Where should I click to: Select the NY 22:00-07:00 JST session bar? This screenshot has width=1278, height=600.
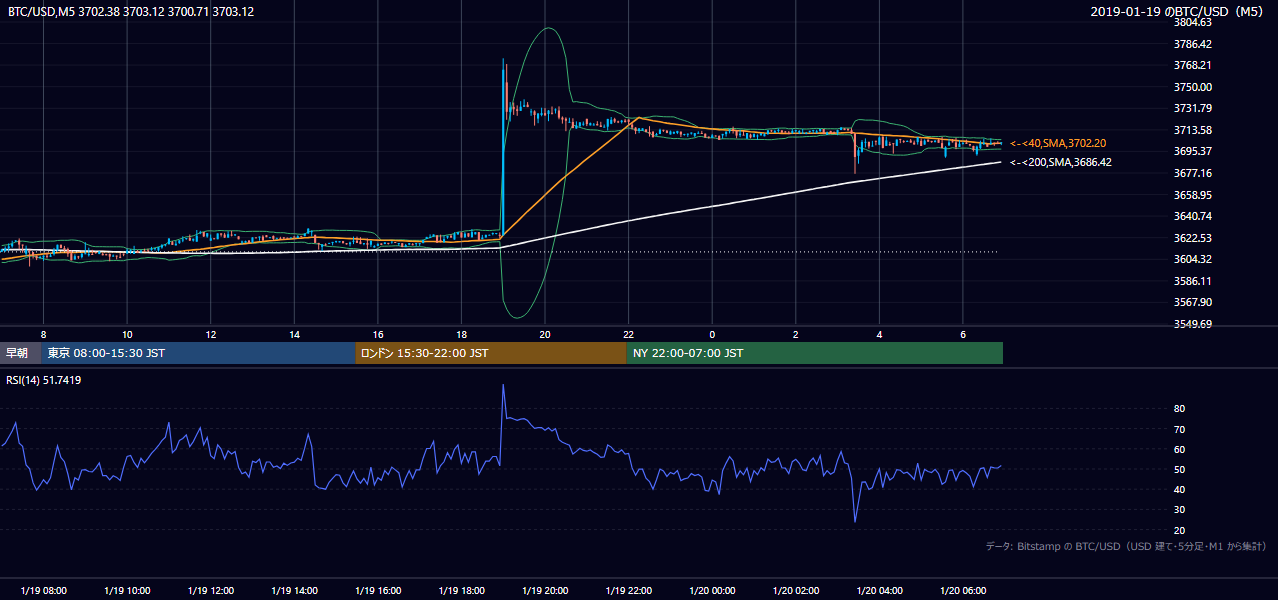(814, 353)
